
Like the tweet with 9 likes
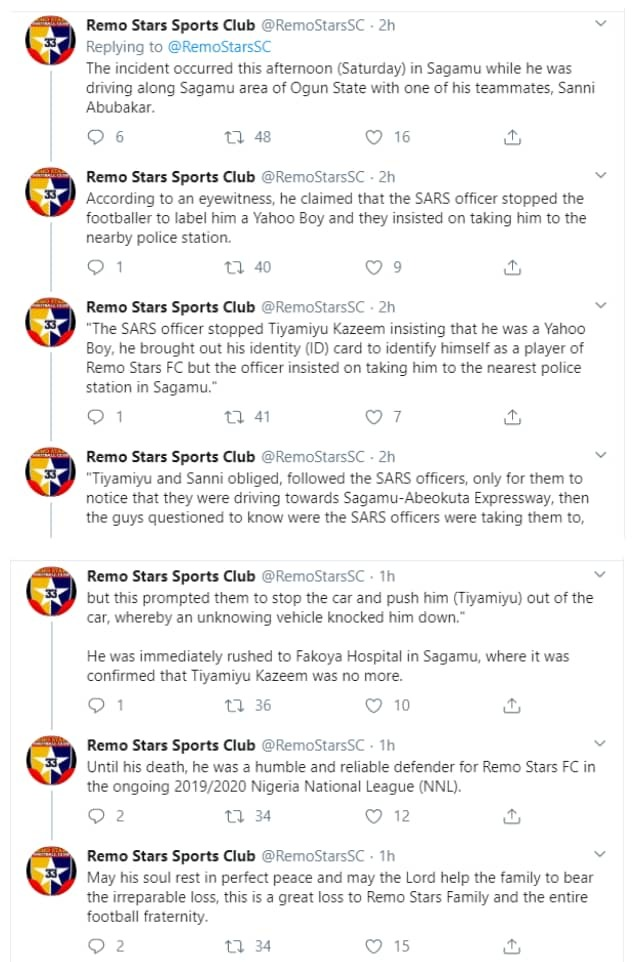(374, 267)
